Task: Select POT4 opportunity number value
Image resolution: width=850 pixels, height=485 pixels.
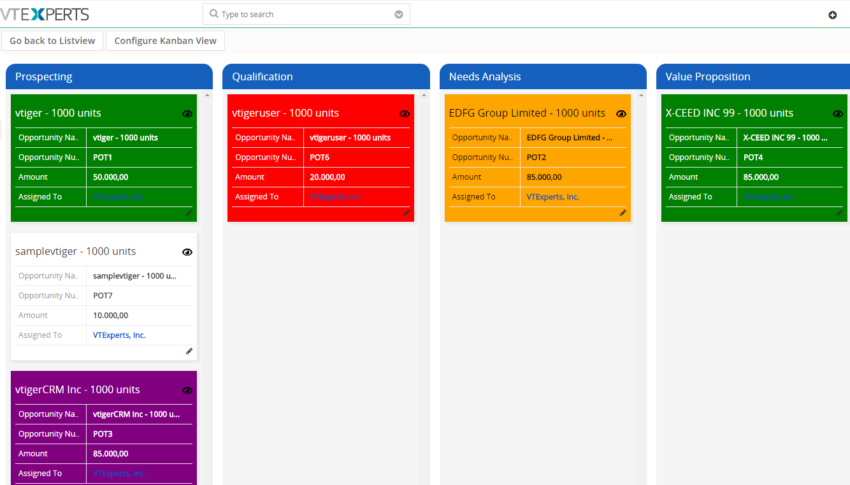Action: pyautogui.click(x=753, y=157)
